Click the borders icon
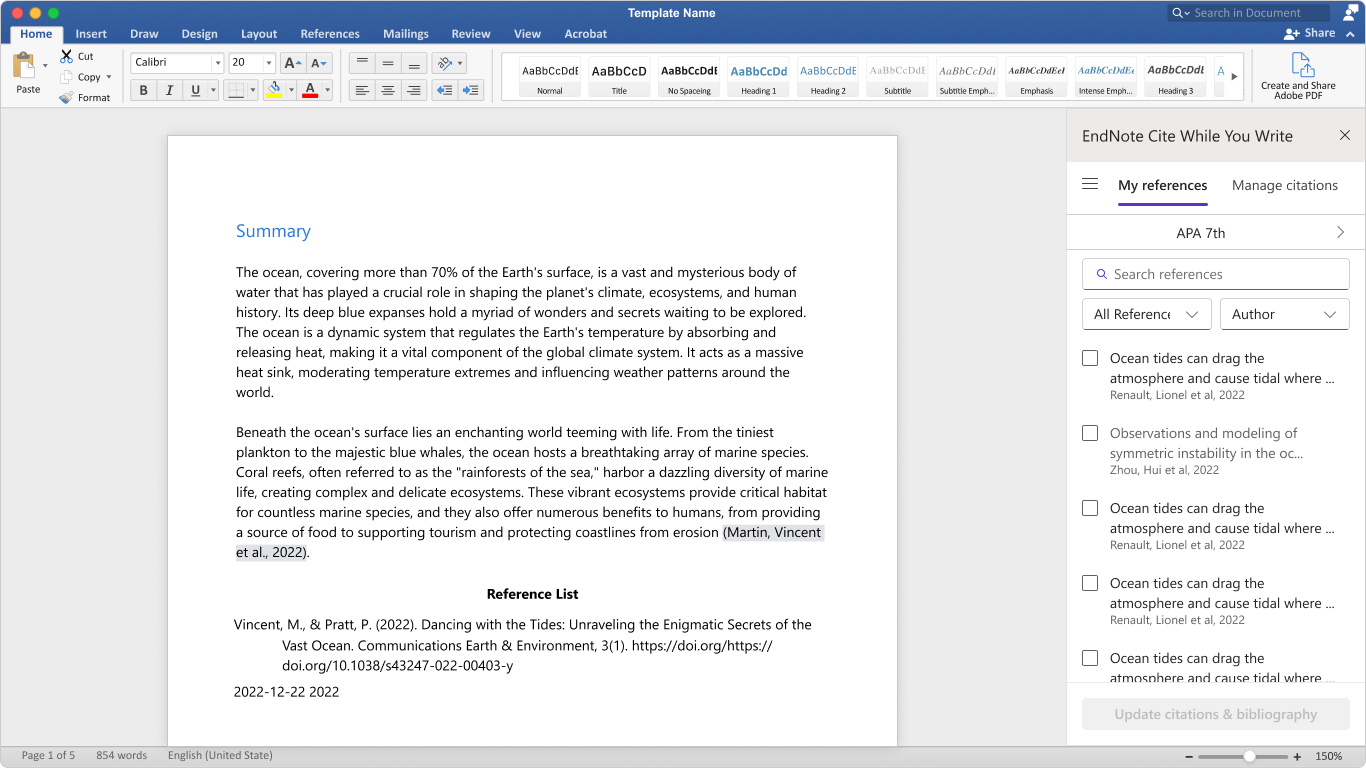 click(x=236, y=90)
